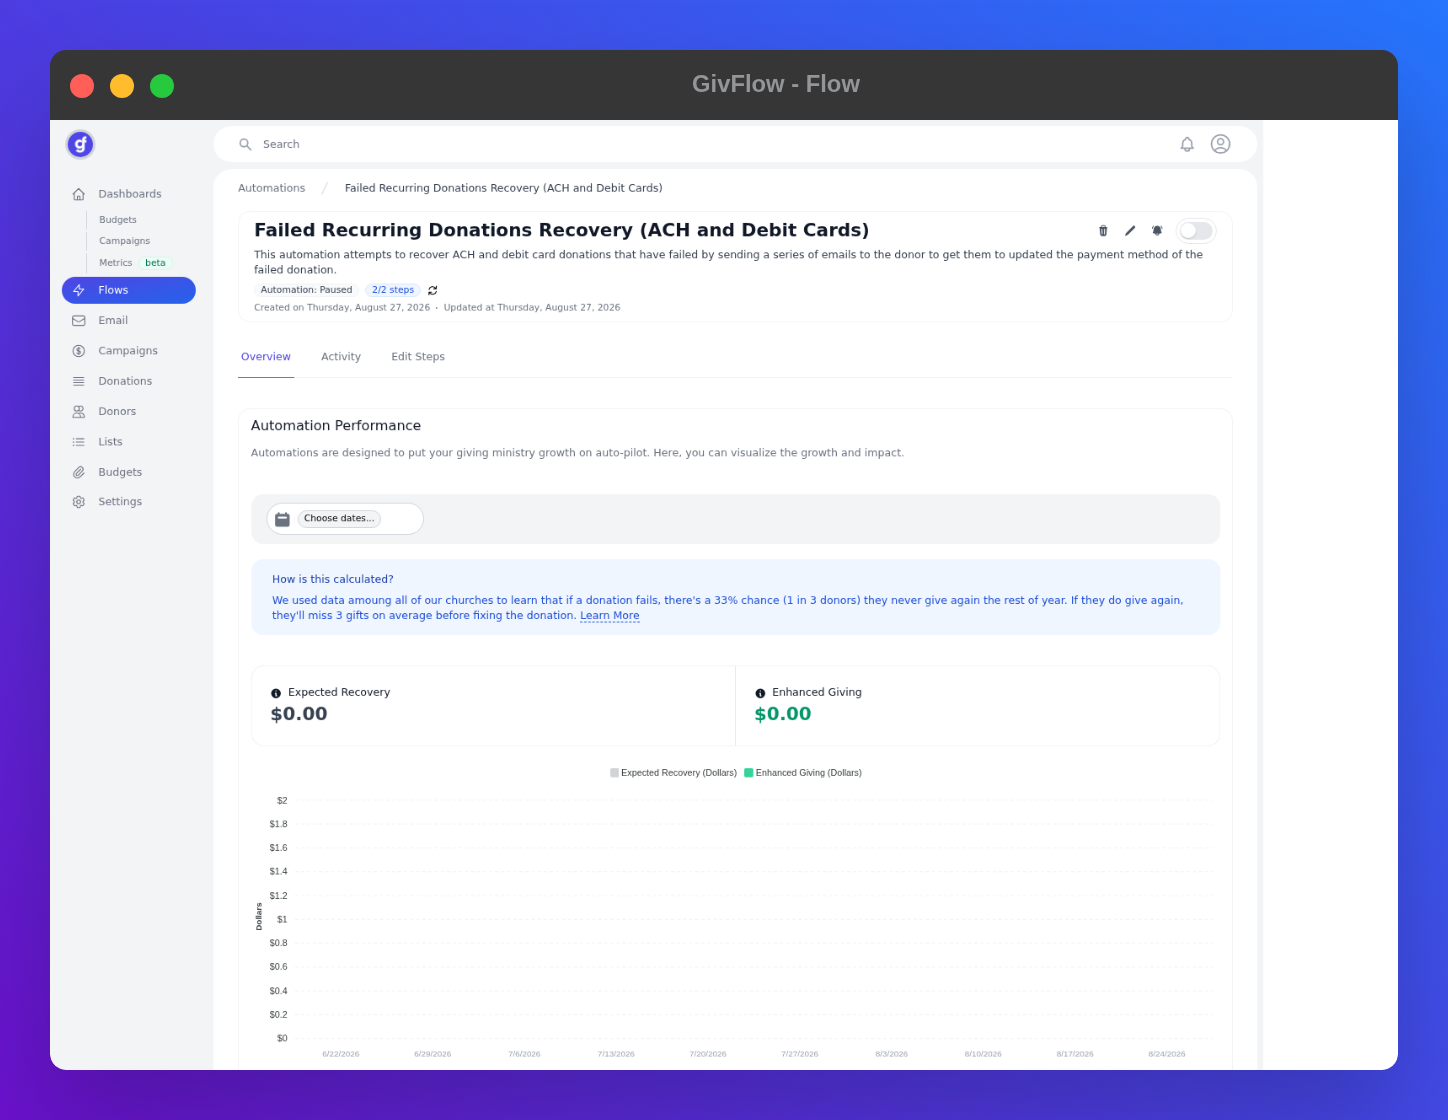Navigate to Donations in sidebar

[129, 381]
